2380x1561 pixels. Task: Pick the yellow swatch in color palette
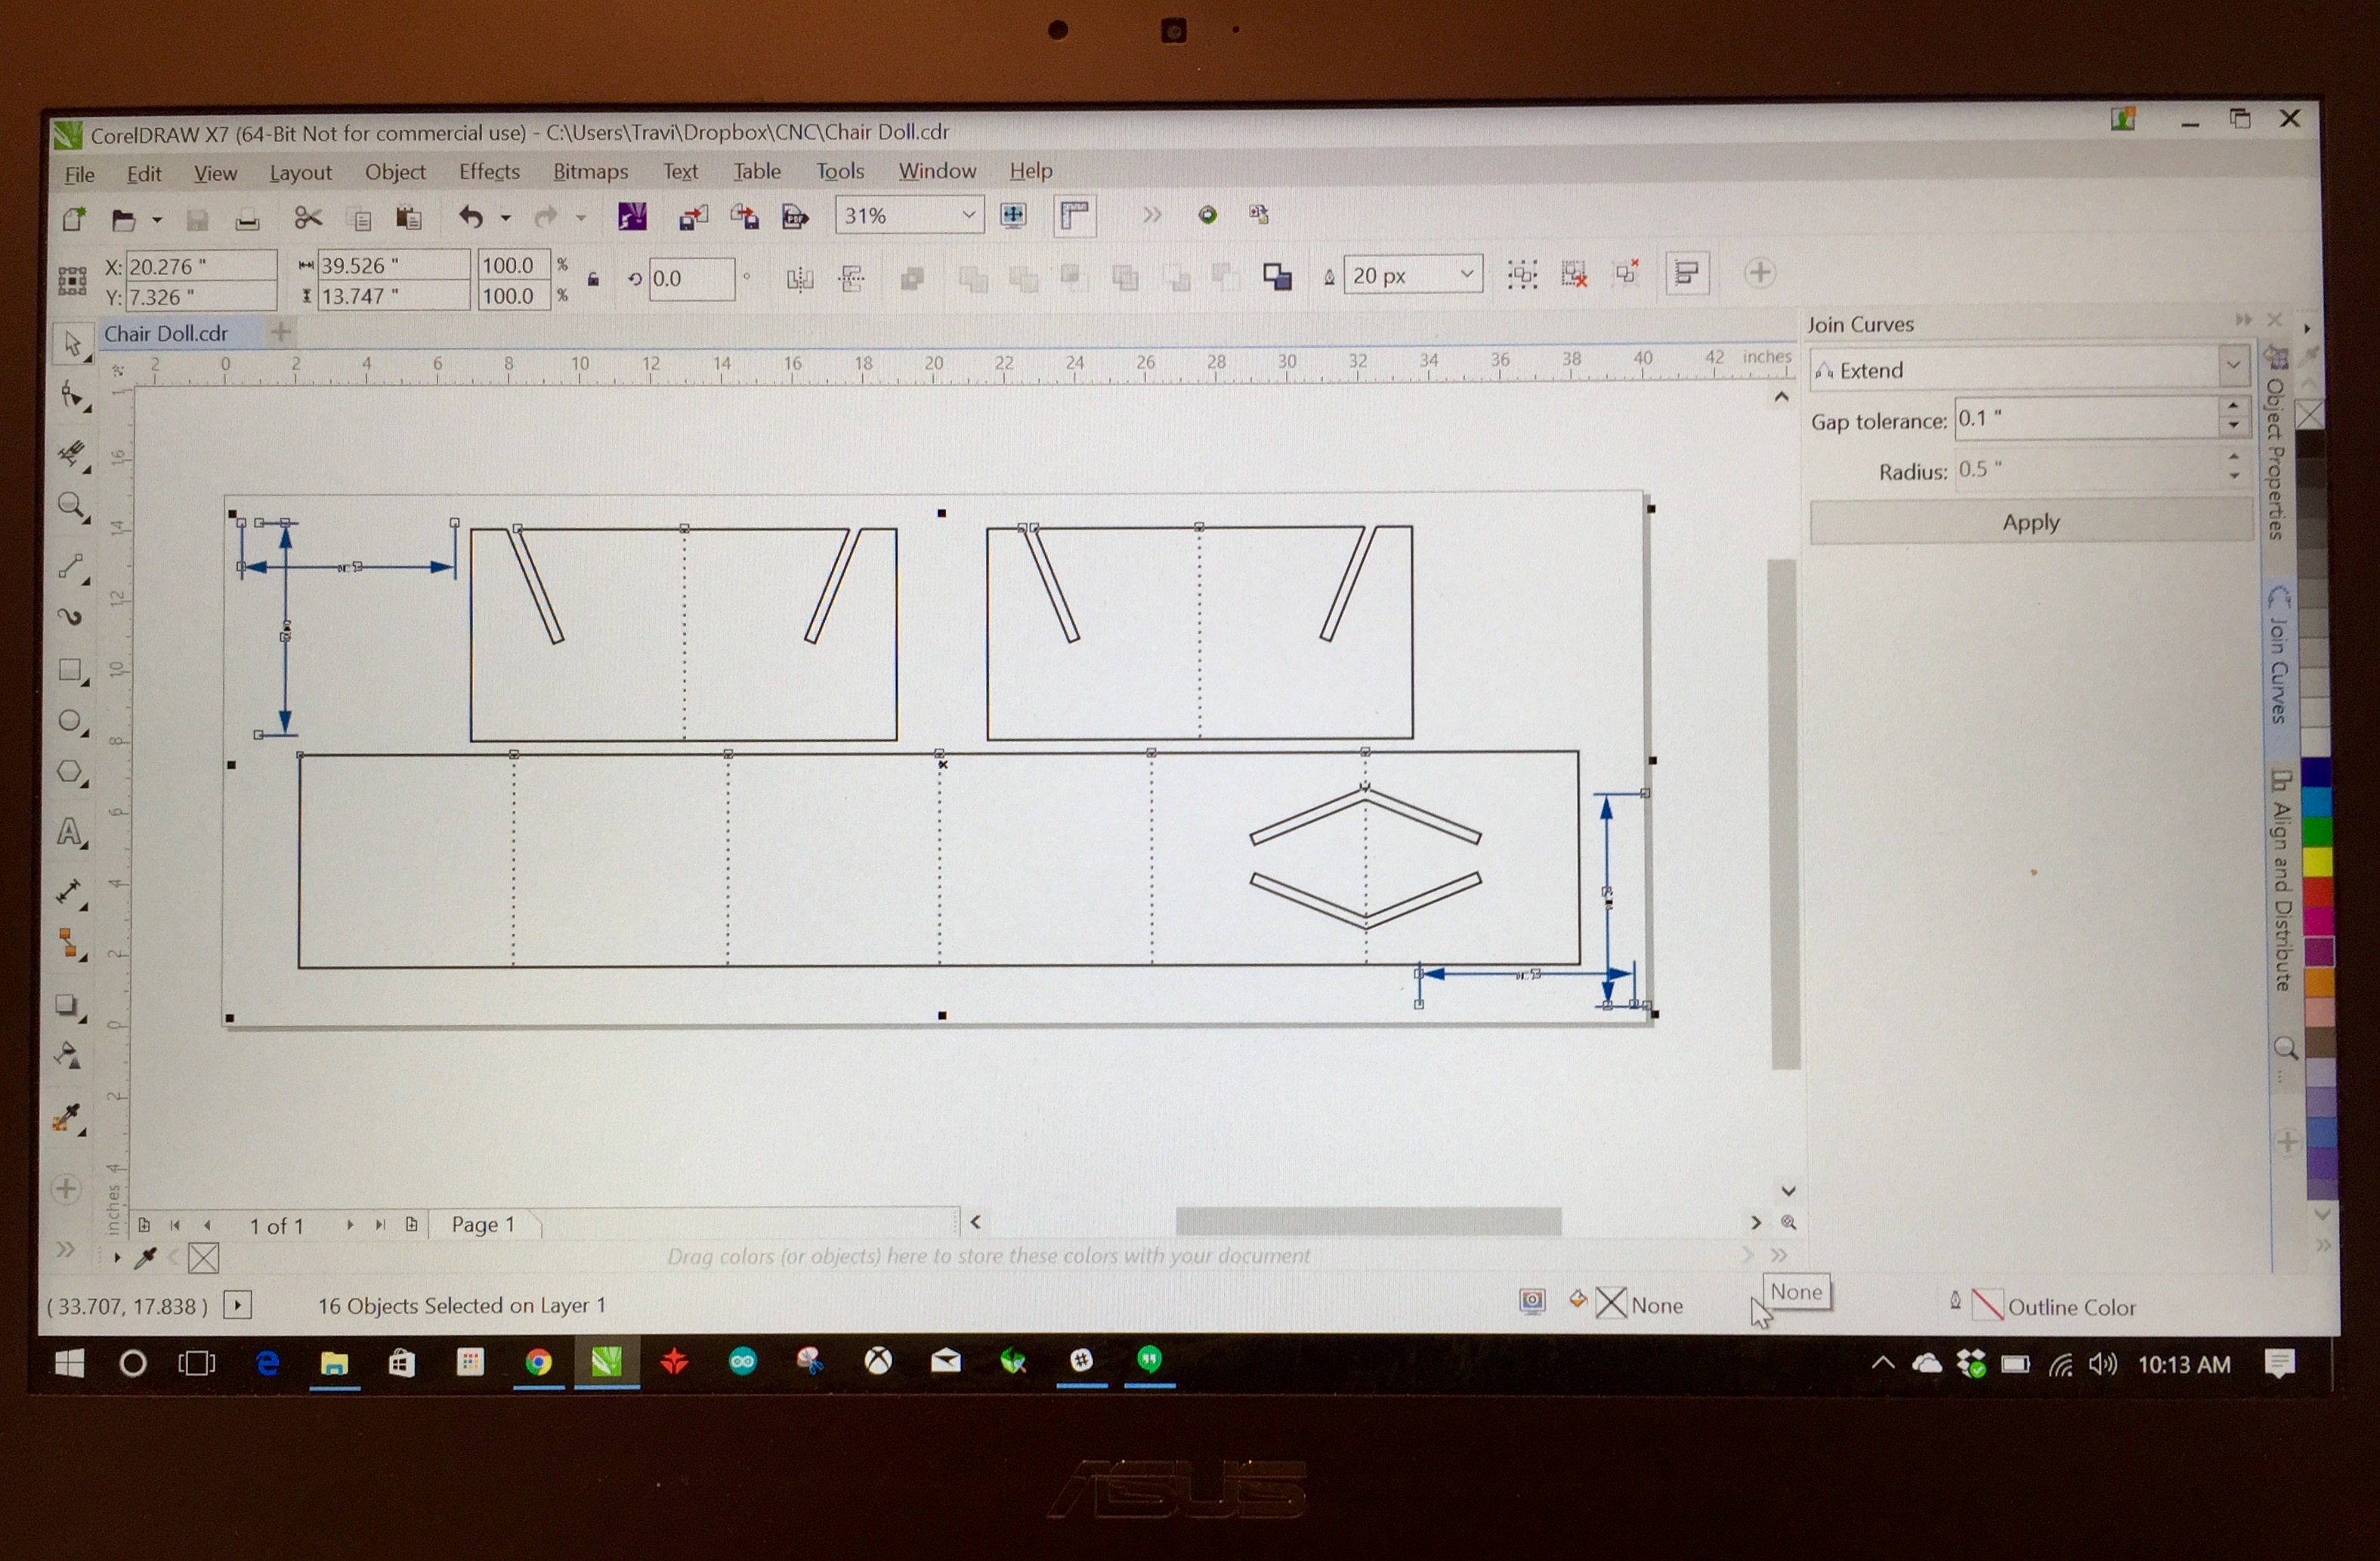tap(2317, 861)
